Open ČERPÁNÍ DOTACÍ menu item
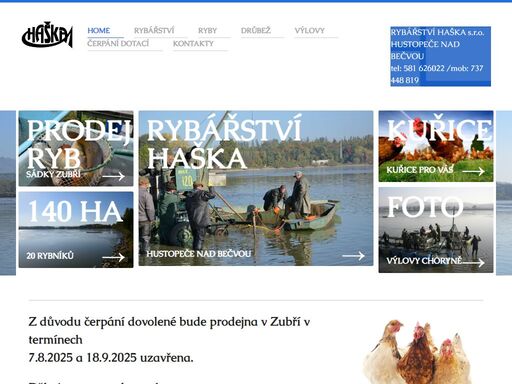Screen dimensions: 512x384 118,43
